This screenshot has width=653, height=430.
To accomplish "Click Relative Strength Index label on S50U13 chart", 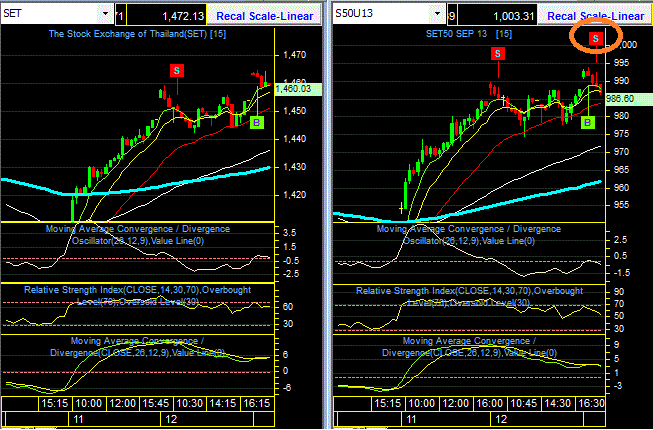I will tap(469, 296).
